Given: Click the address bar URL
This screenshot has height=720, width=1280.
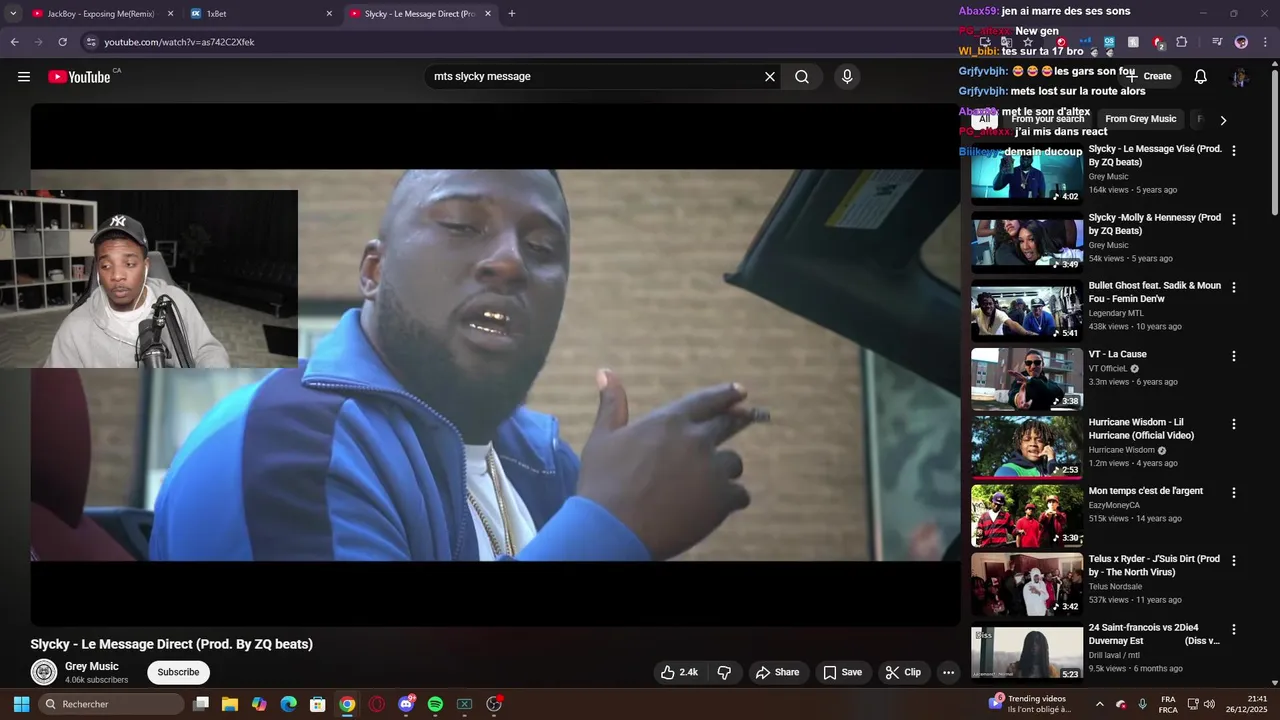Looking at the screenshot, I should tap(180, 42).
